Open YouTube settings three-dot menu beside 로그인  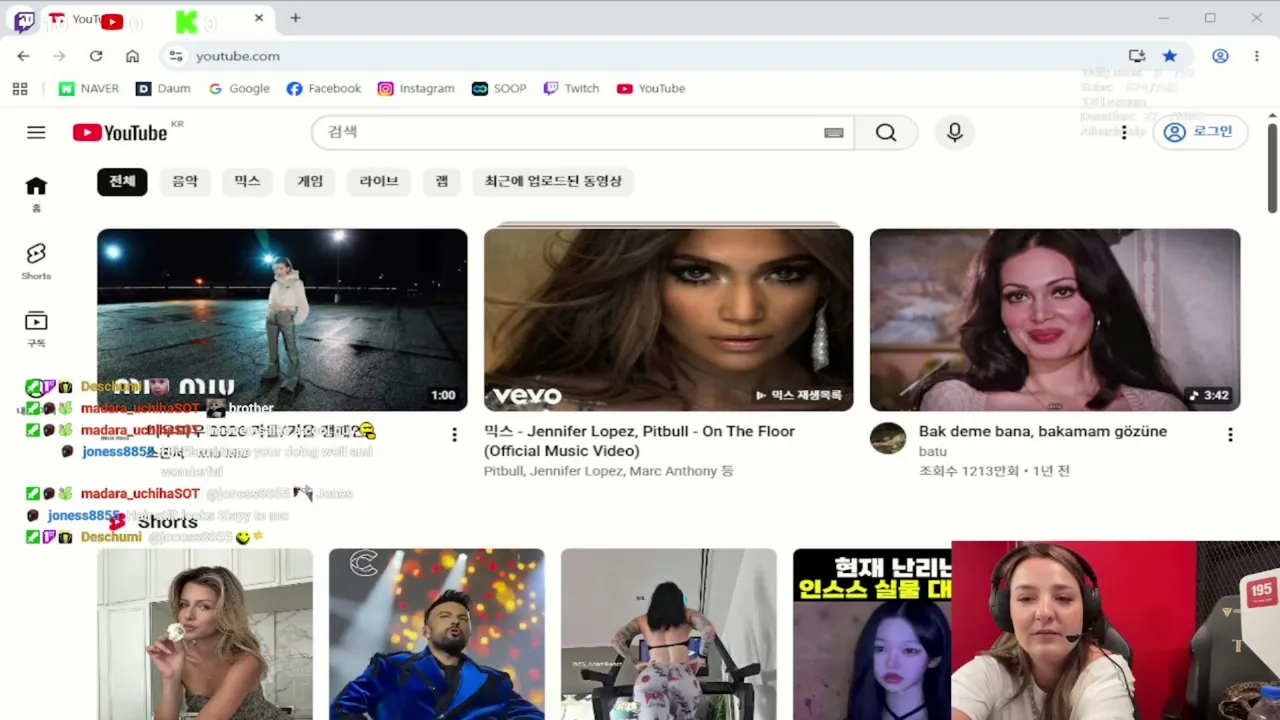click(x=1124, y=132)
